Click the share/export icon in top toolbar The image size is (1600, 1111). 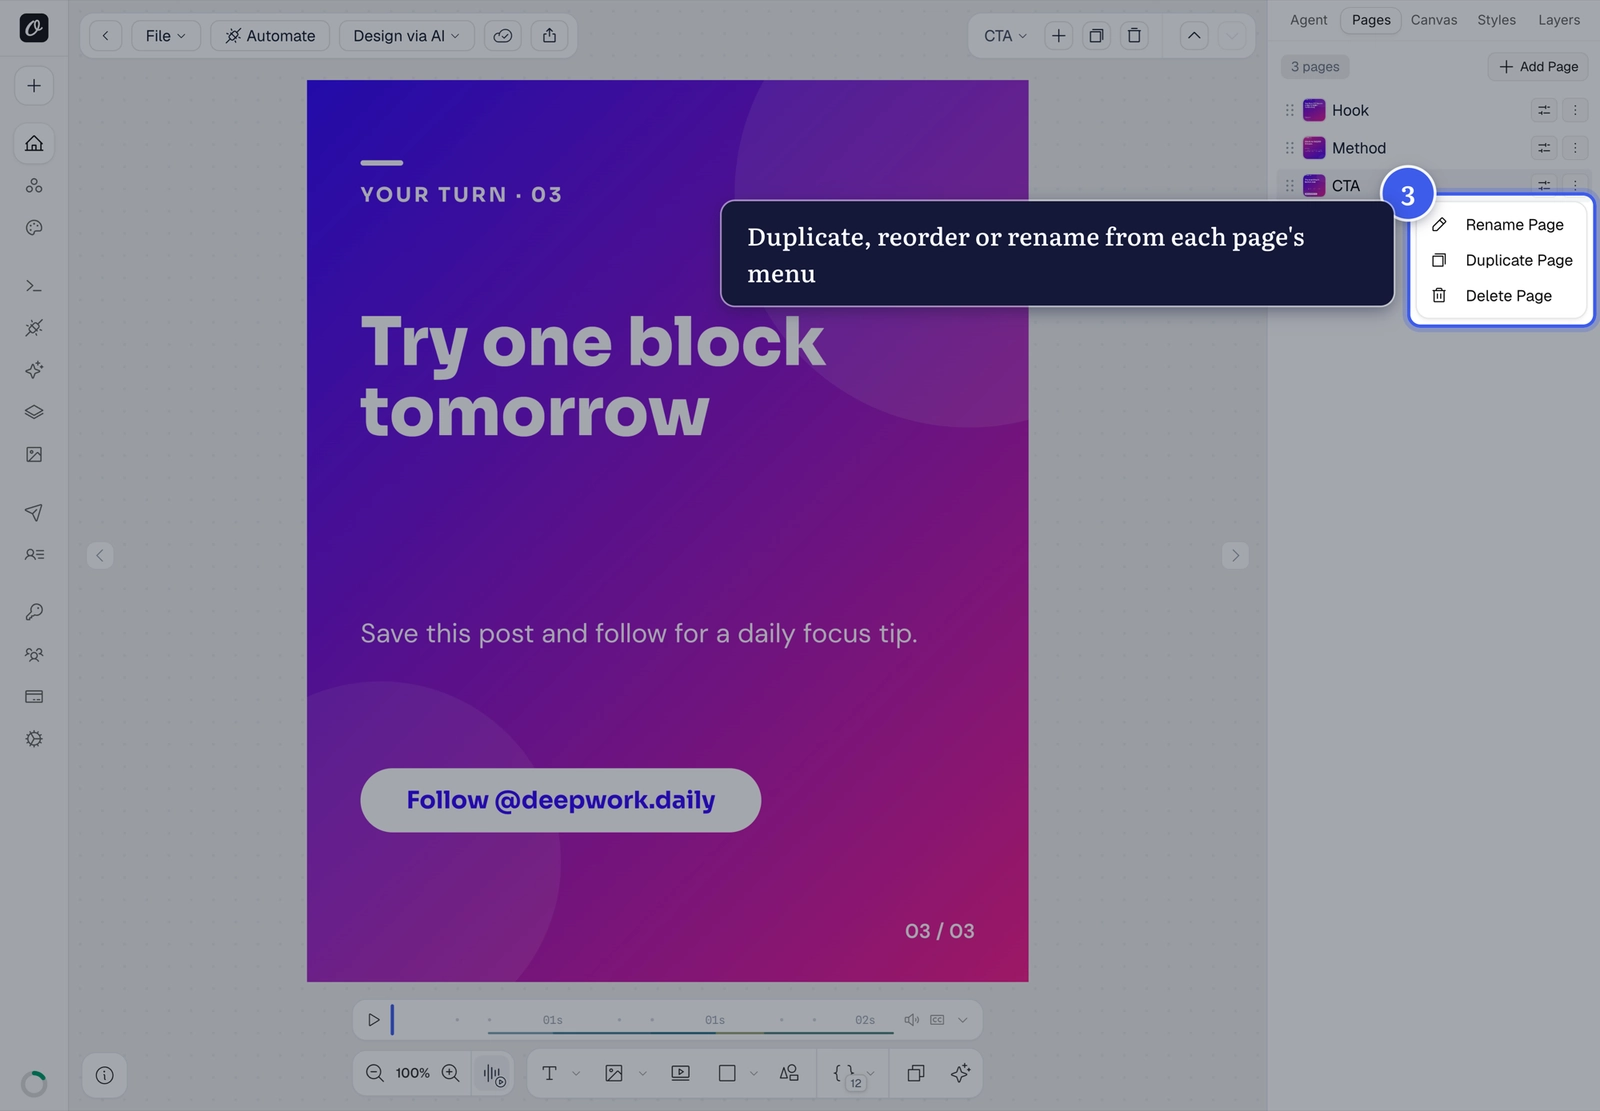(549, 36)
